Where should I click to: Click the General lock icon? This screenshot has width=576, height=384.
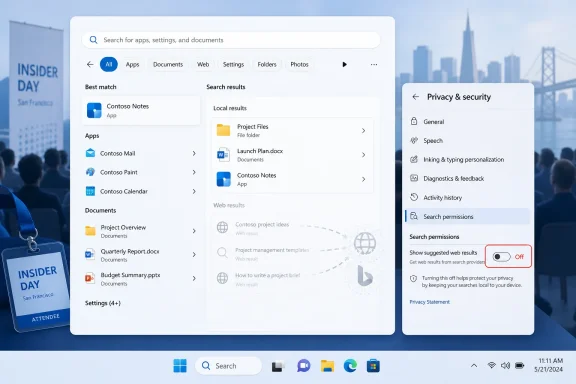[414, 121]
